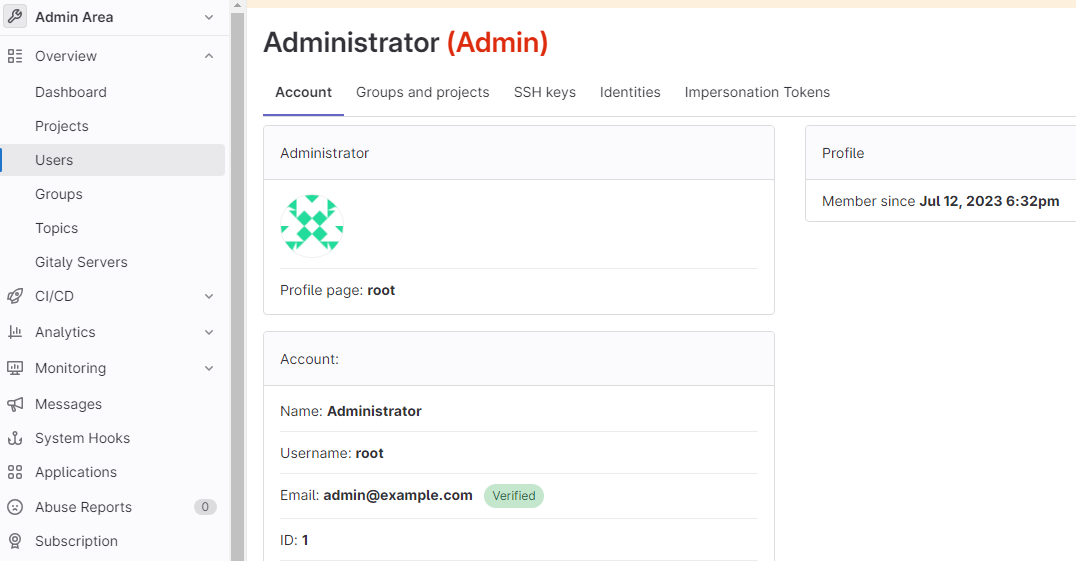
Task: Collapse the Overview section chevron
Action: tap(209, 56)
